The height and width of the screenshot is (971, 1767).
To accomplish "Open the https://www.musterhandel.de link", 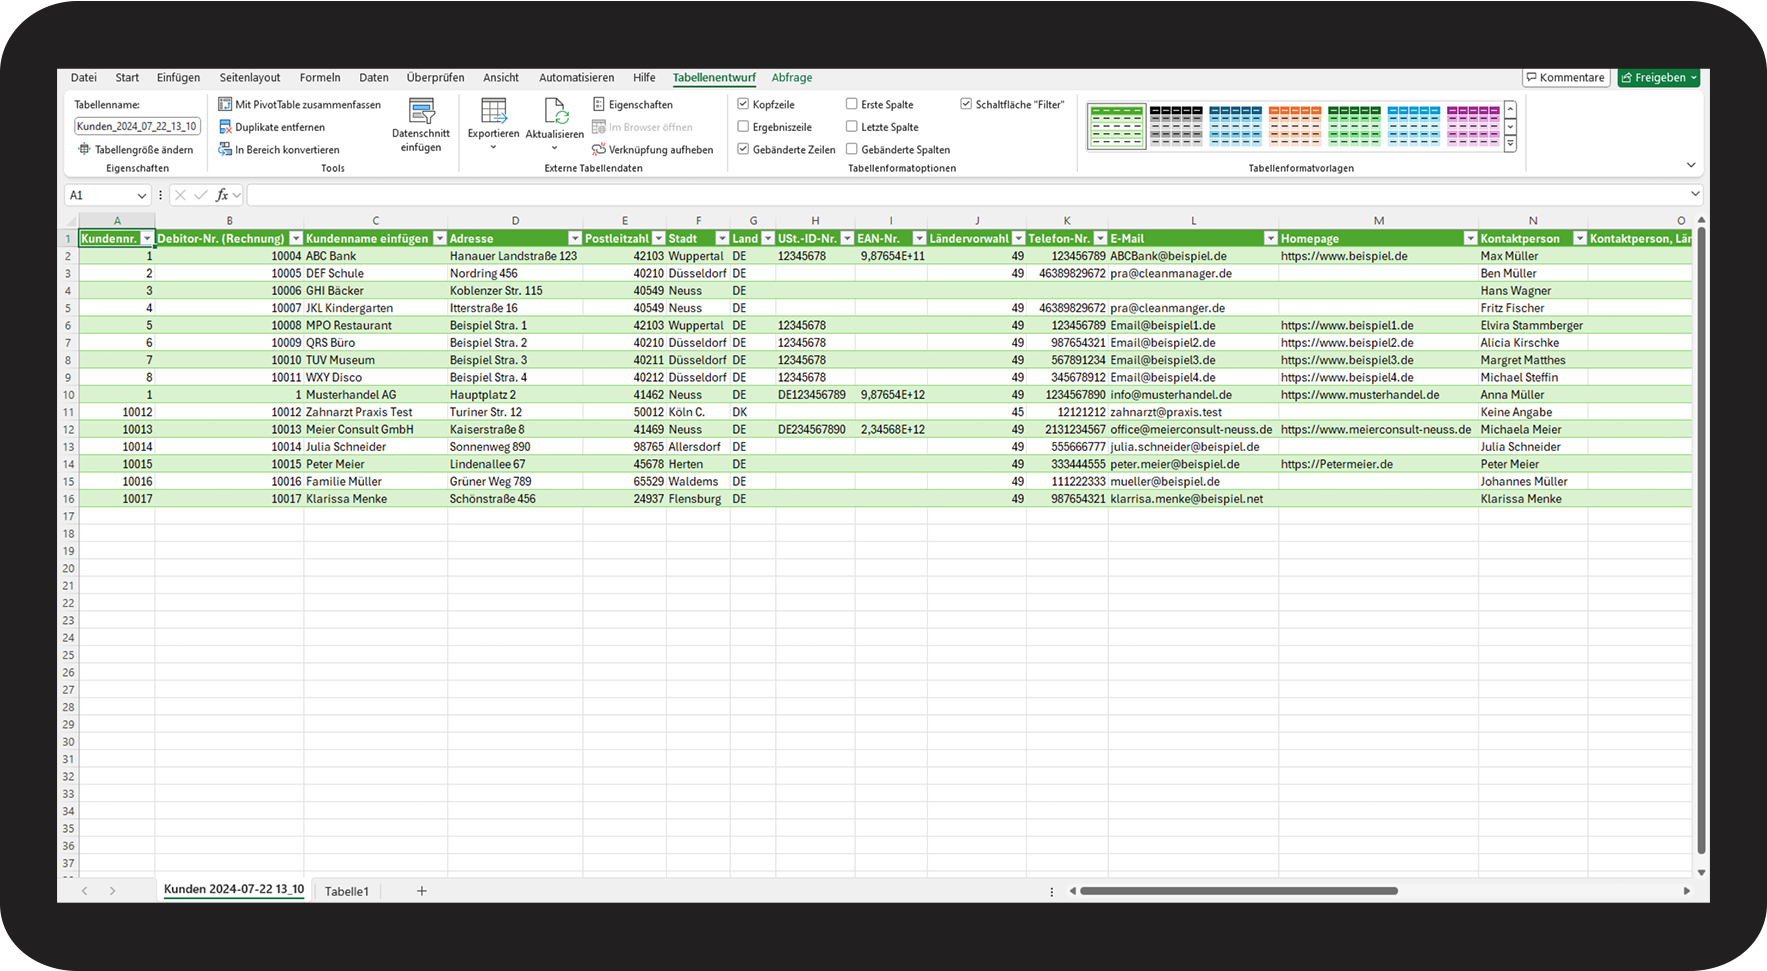I will [1360, 395].
